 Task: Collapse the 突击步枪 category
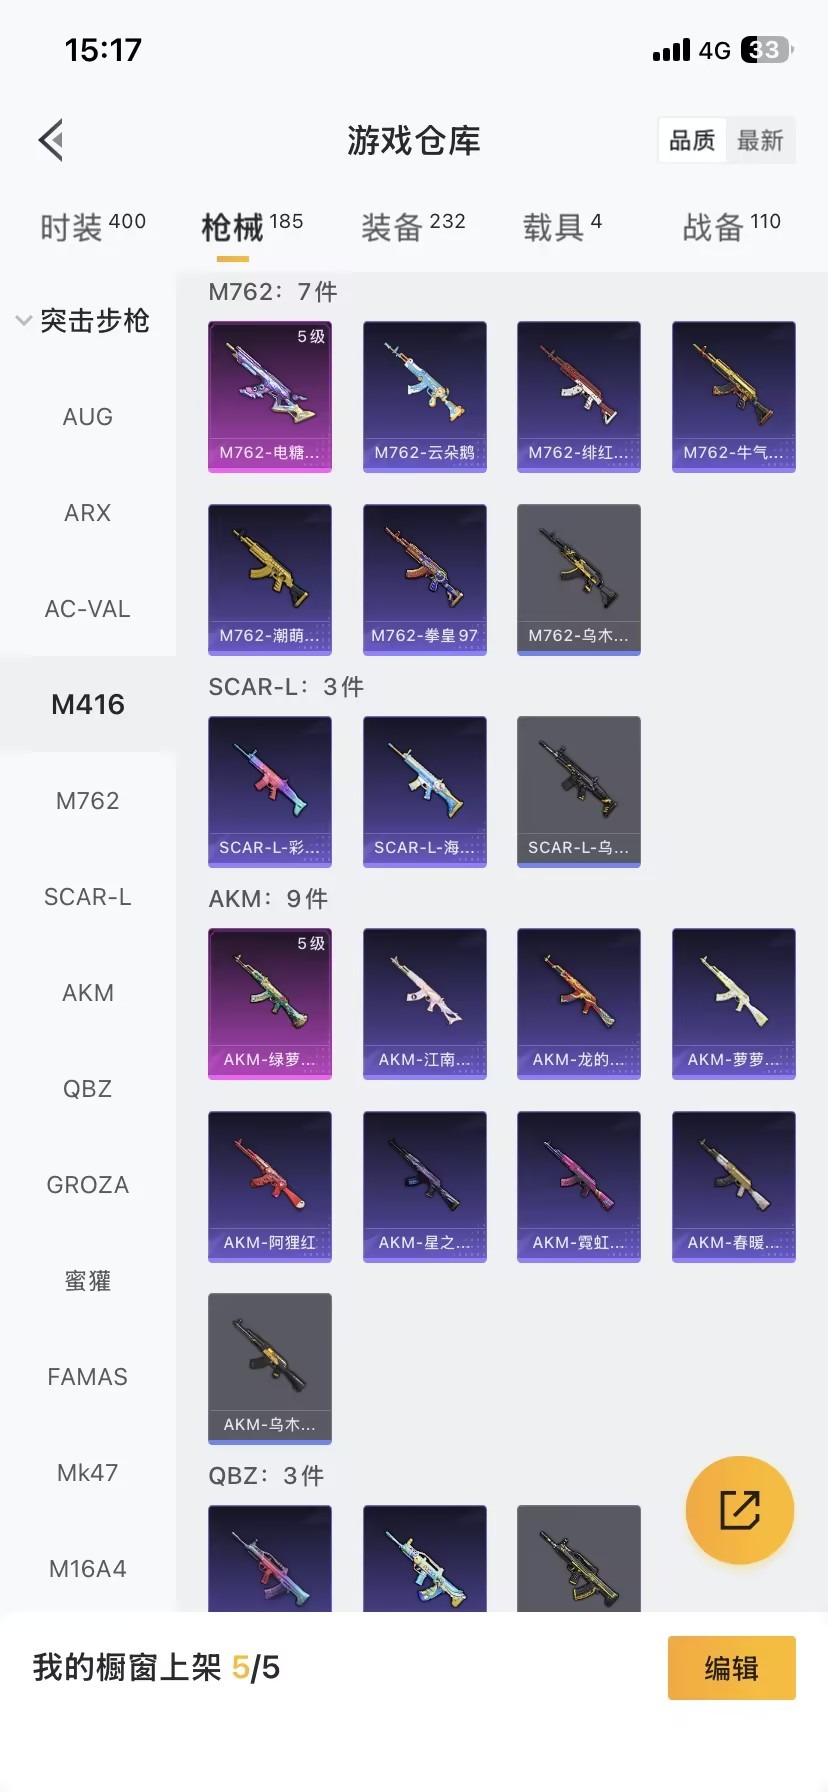tap(84, 321)
